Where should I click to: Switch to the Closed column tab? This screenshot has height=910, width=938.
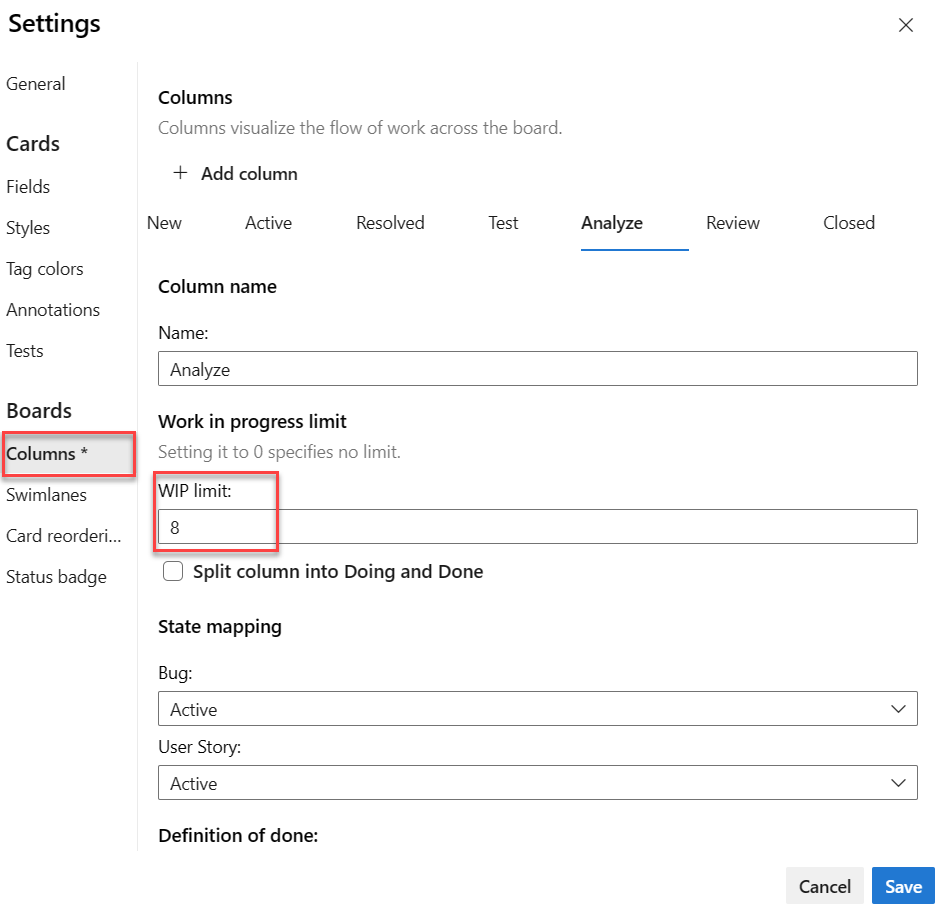(849, 223)
